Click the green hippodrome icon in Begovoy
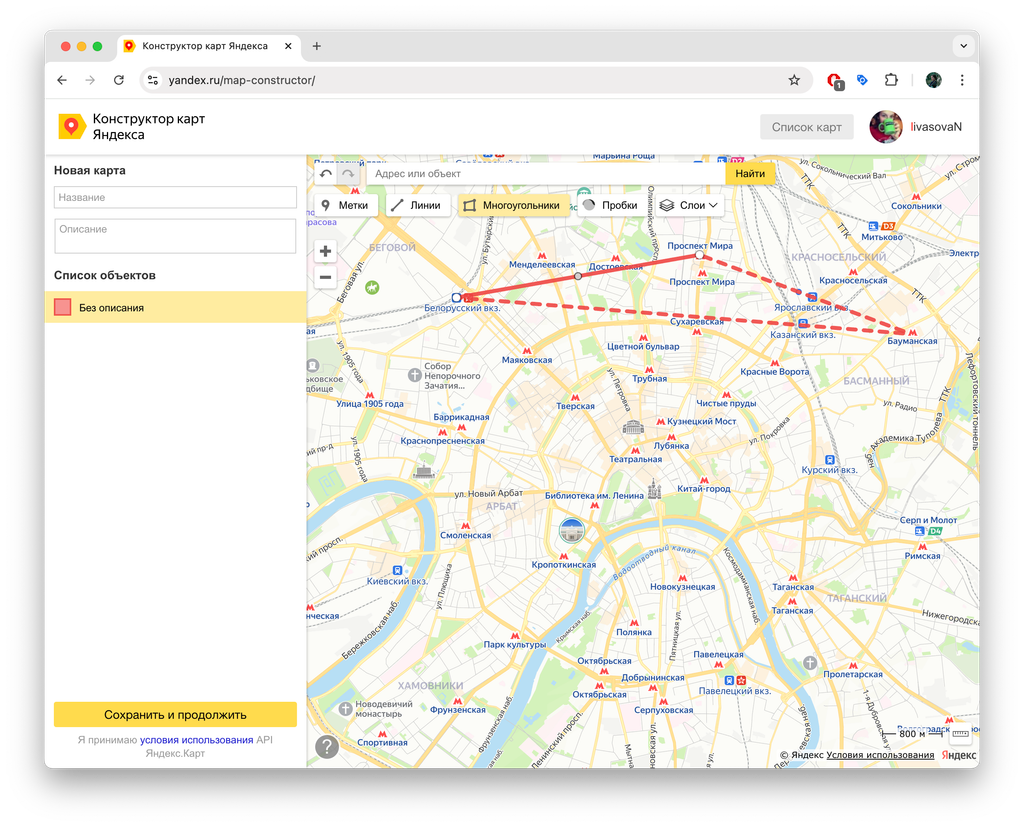This screenshot has height=827, width=1024. (x=372, y=287)
